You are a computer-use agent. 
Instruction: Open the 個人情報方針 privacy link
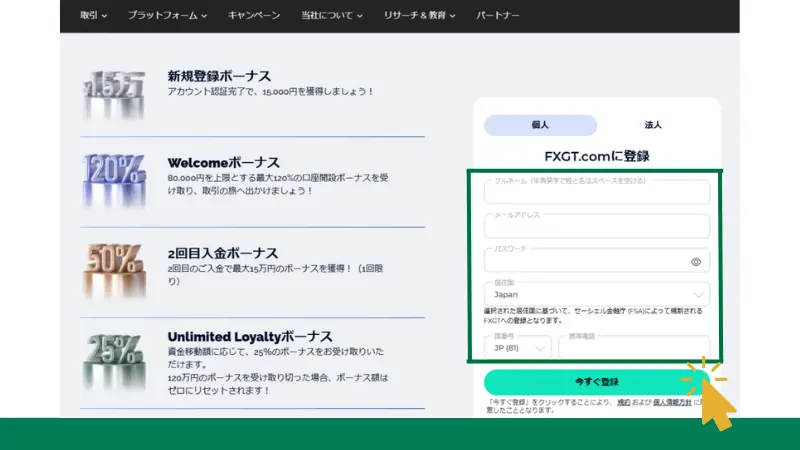[672, 402]
